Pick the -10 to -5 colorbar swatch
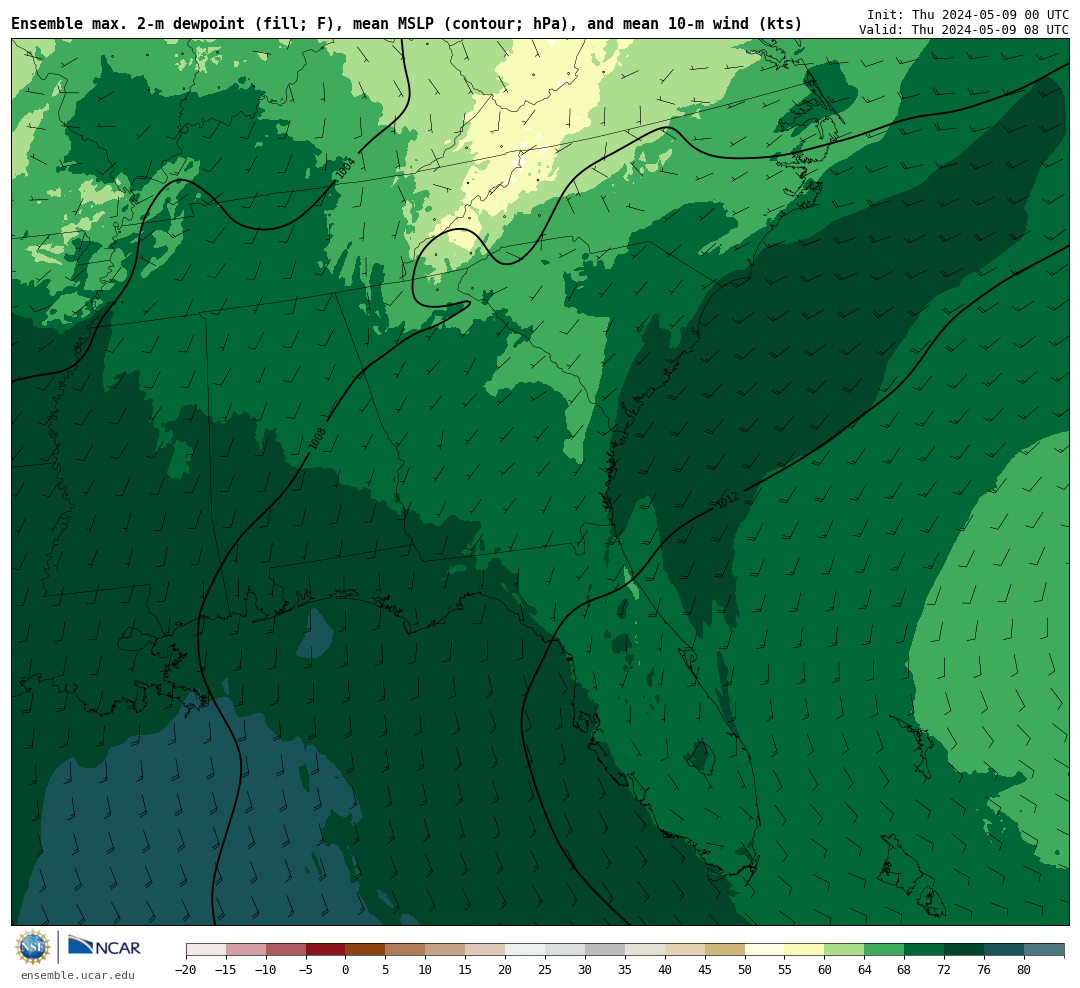The image size is (1080, 988). pos(286,950)
